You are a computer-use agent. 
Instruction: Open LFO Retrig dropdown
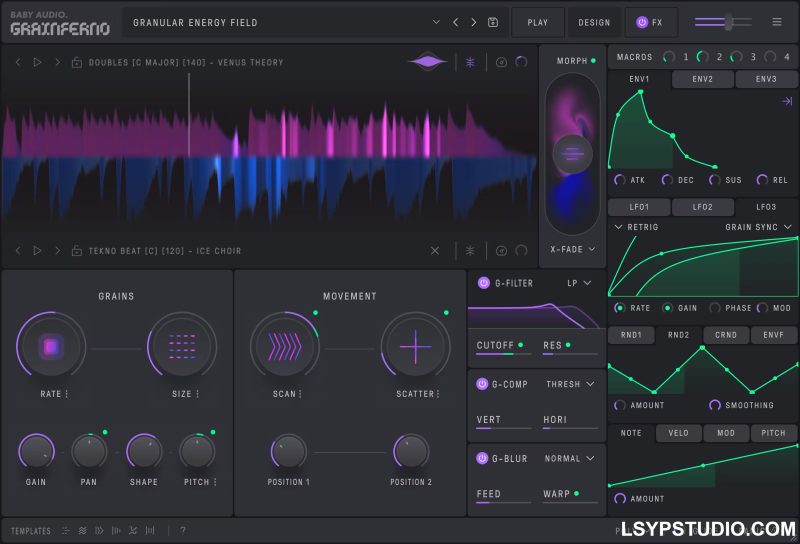636,227
